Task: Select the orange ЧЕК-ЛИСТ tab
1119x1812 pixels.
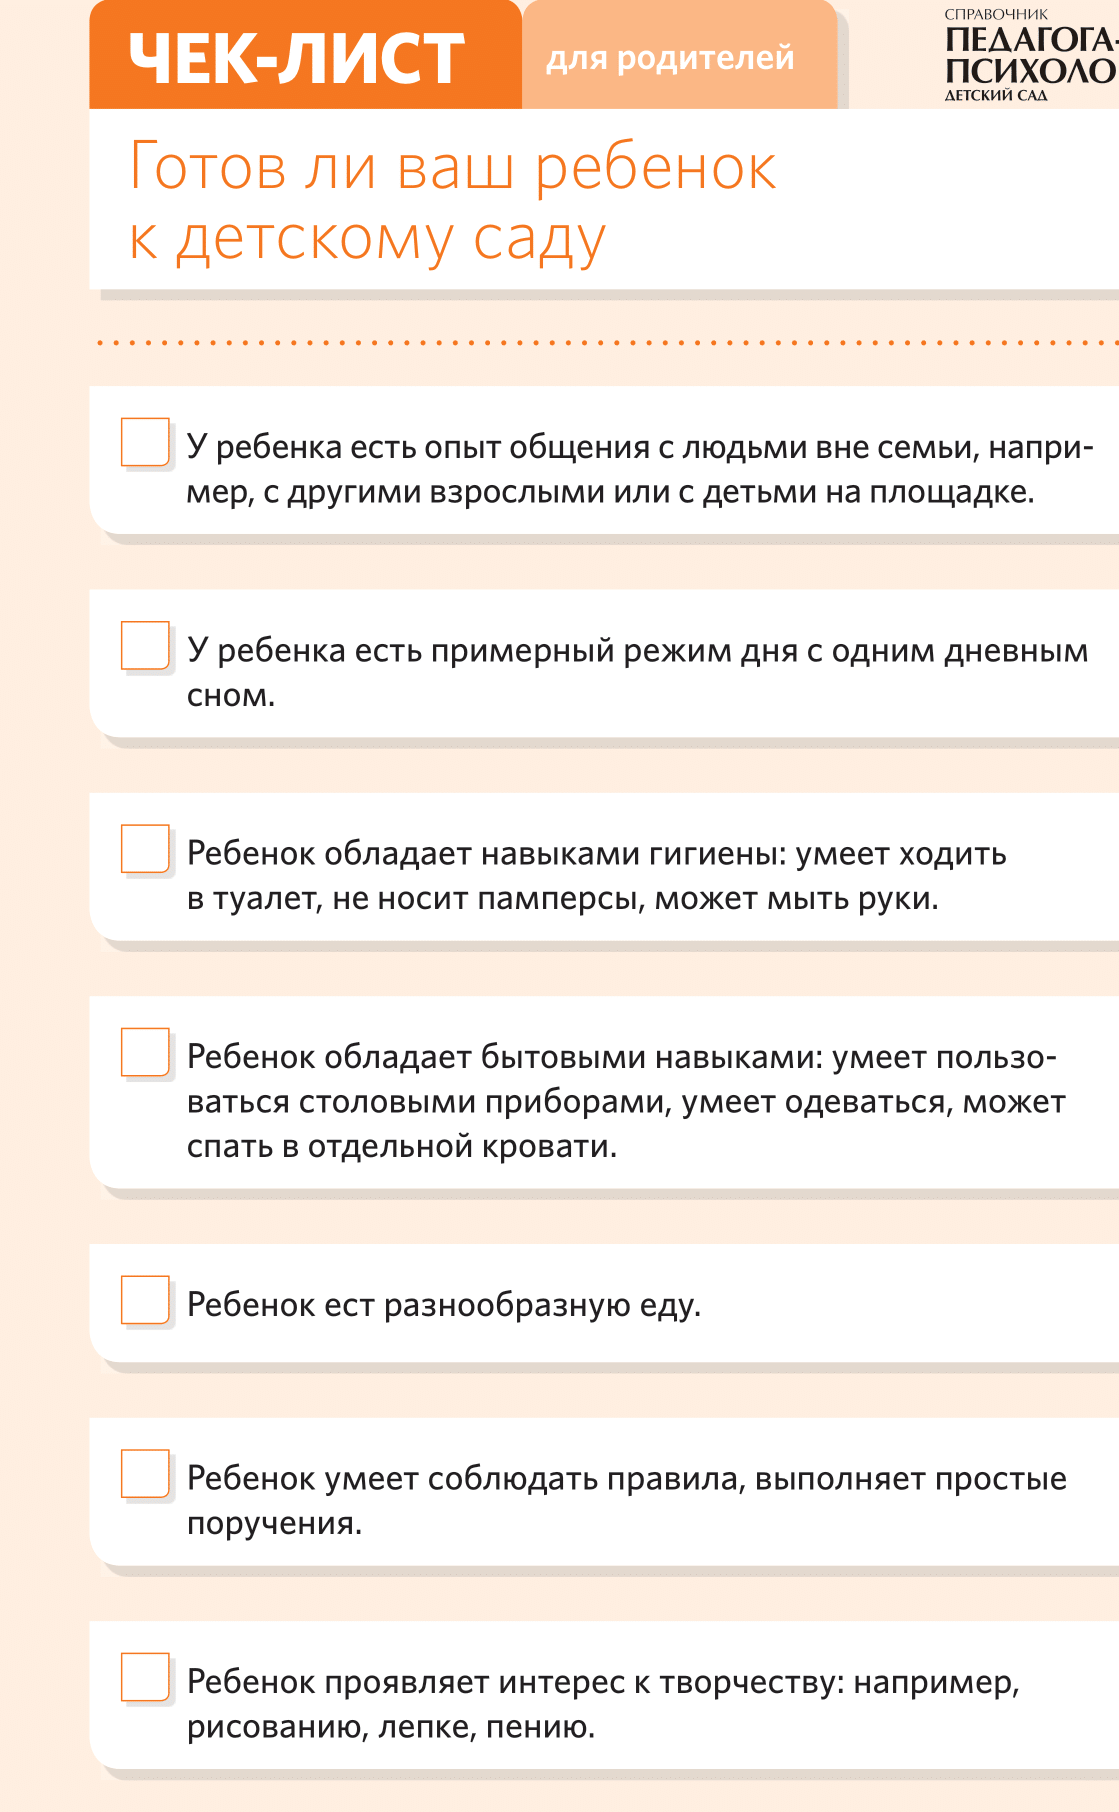Action: (297, 57)
